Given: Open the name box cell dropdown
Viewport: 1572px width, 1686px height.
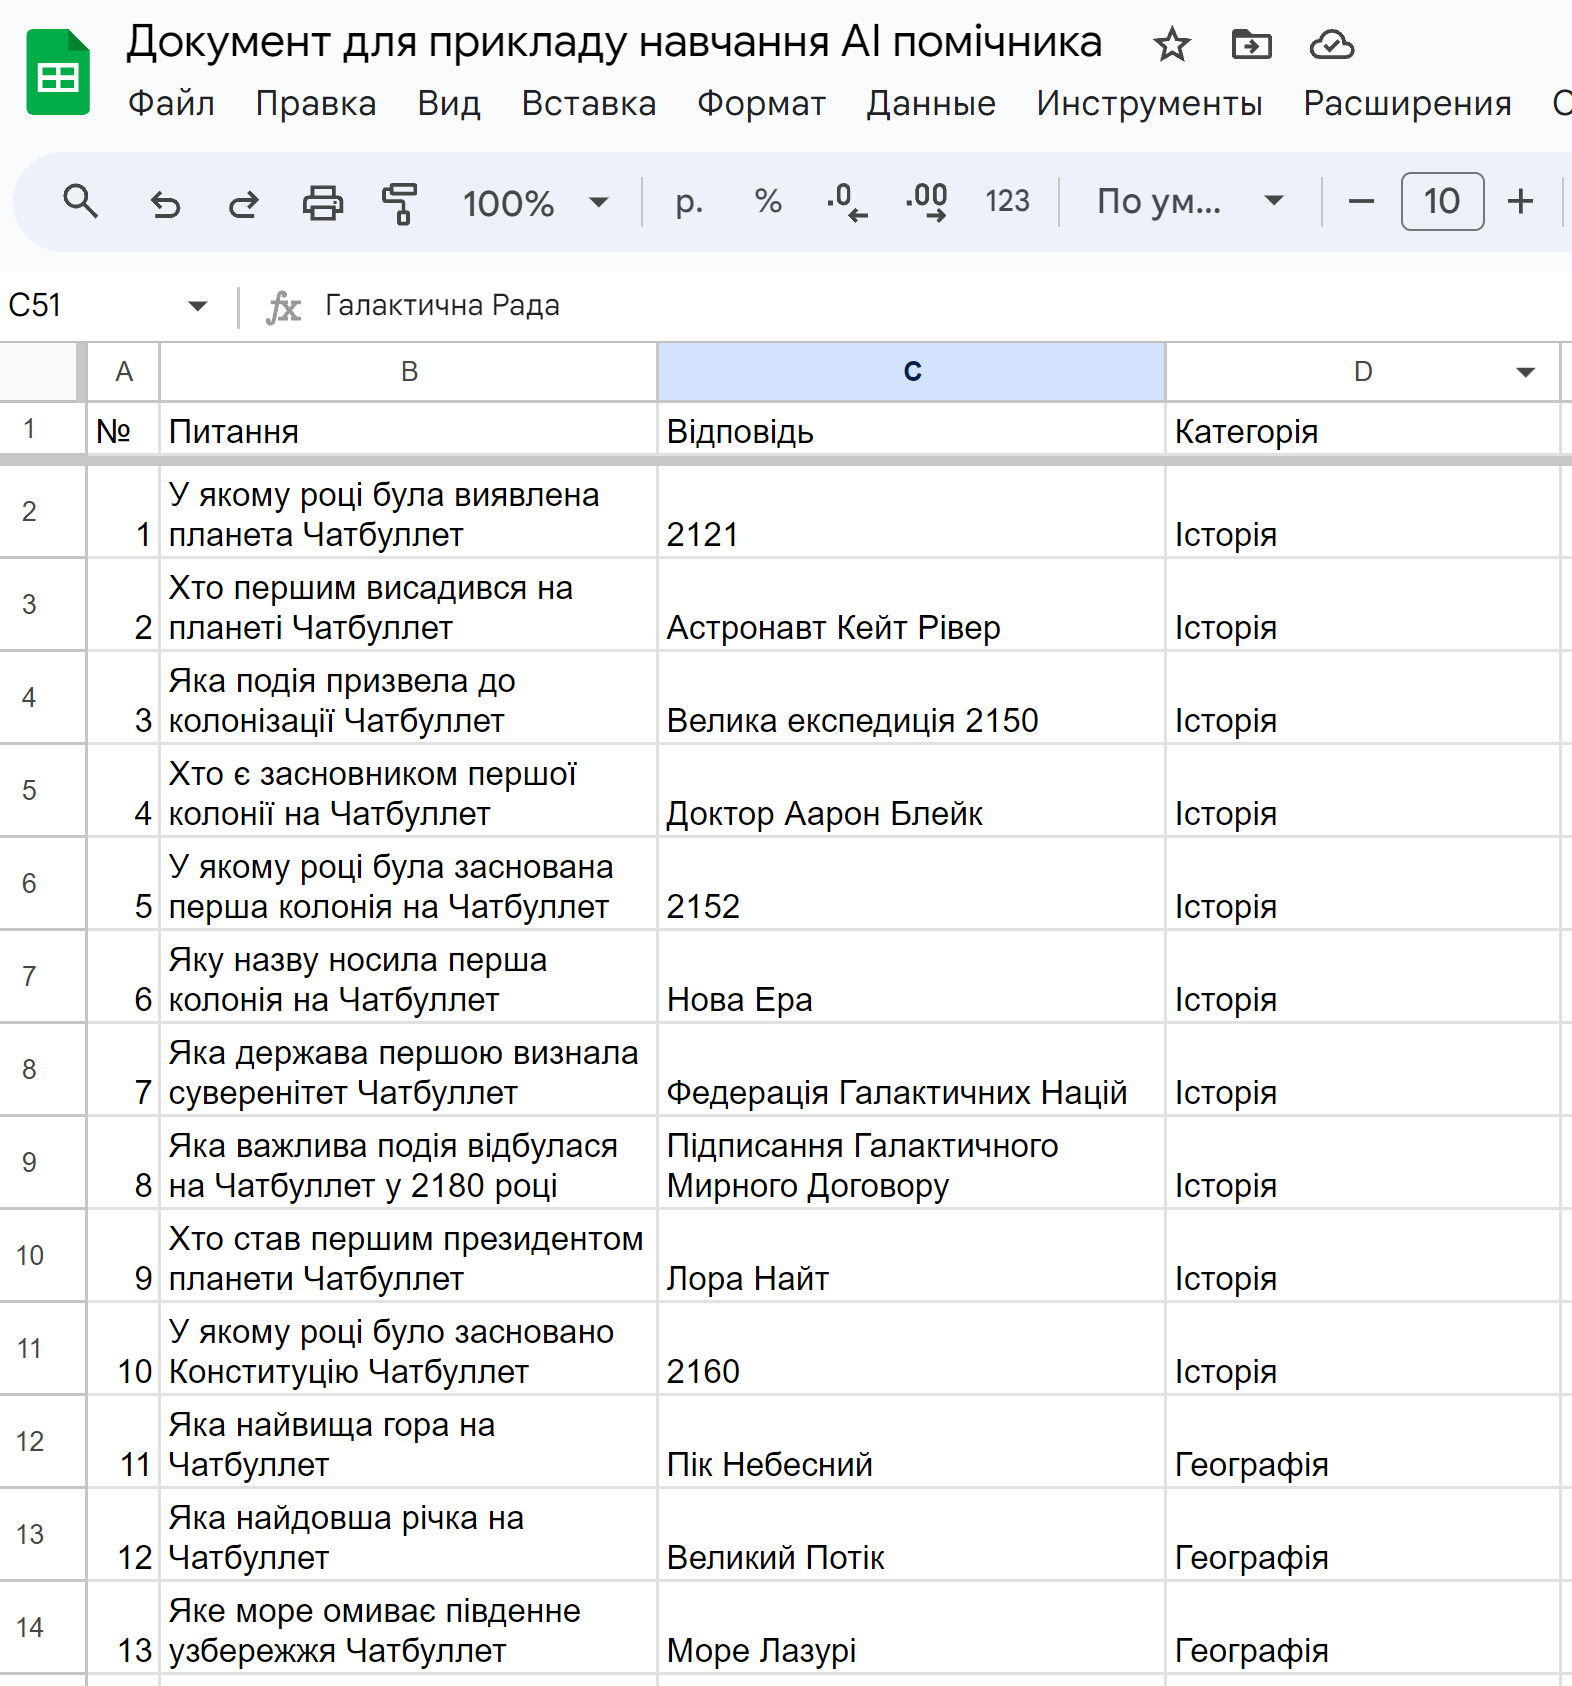Looking at the screenshot, I should coord(197,306).
